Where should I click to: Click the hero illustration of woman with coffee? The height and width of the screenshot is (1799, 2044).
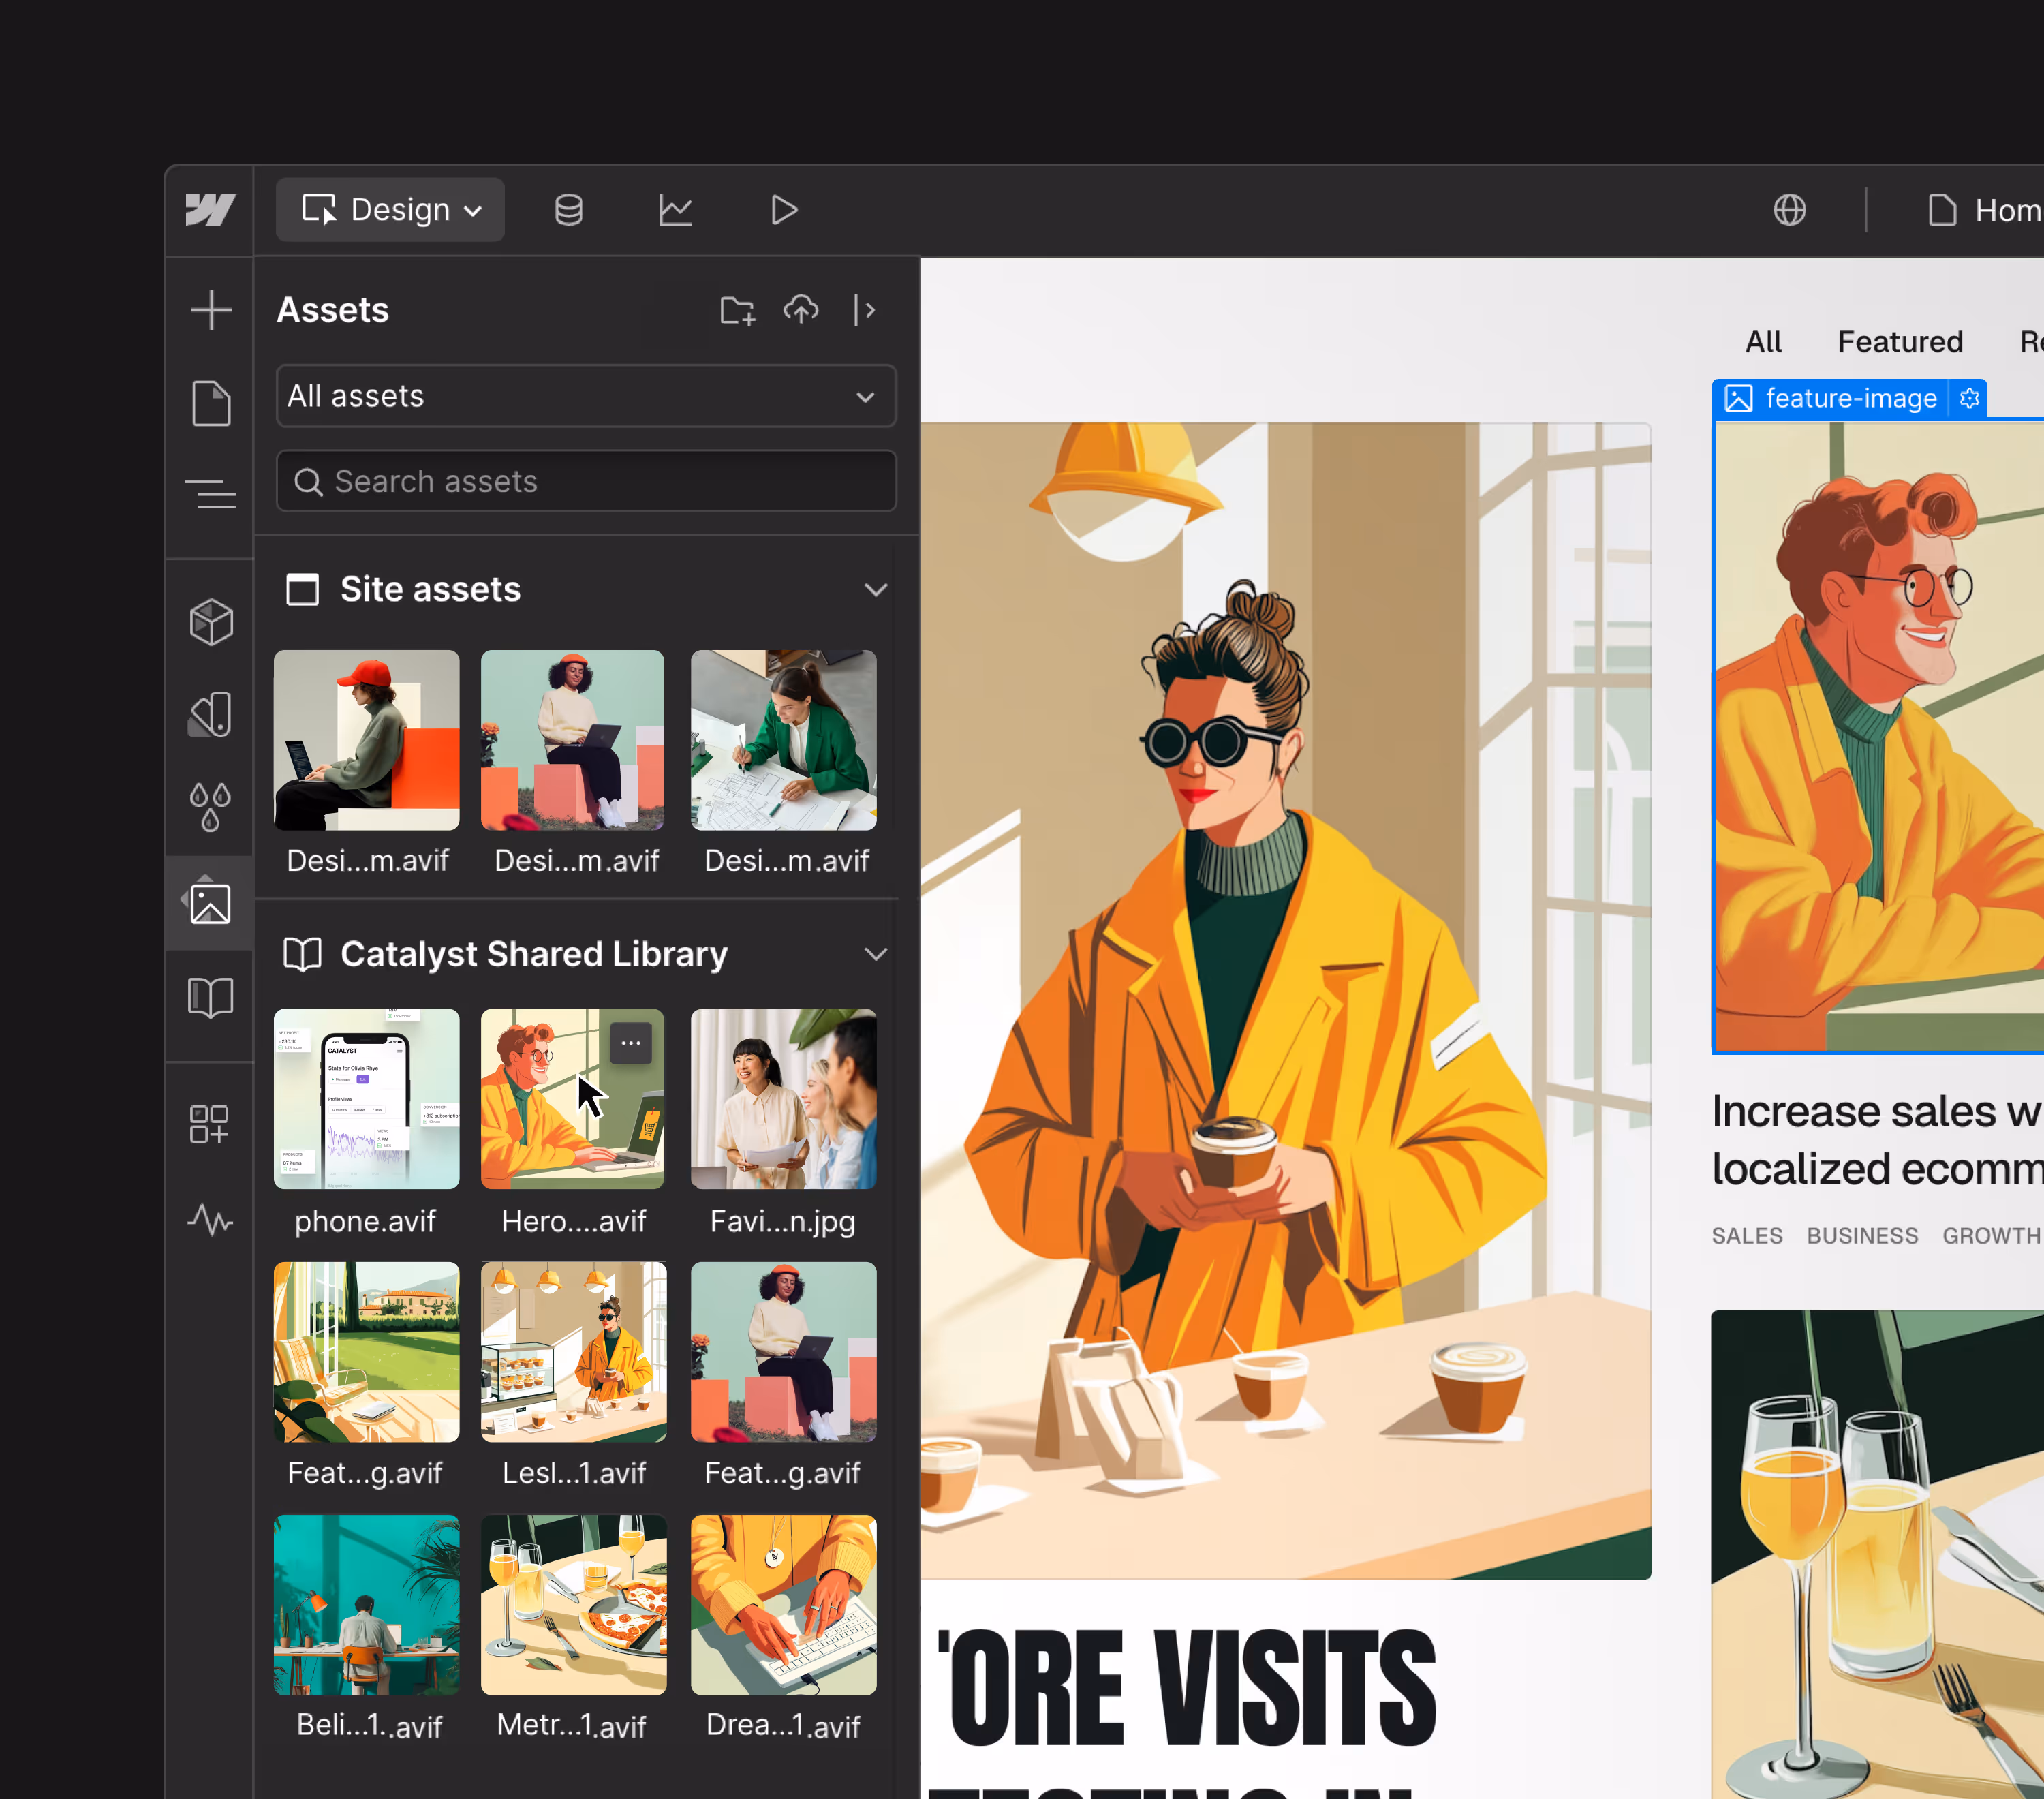[1286, 1000]
